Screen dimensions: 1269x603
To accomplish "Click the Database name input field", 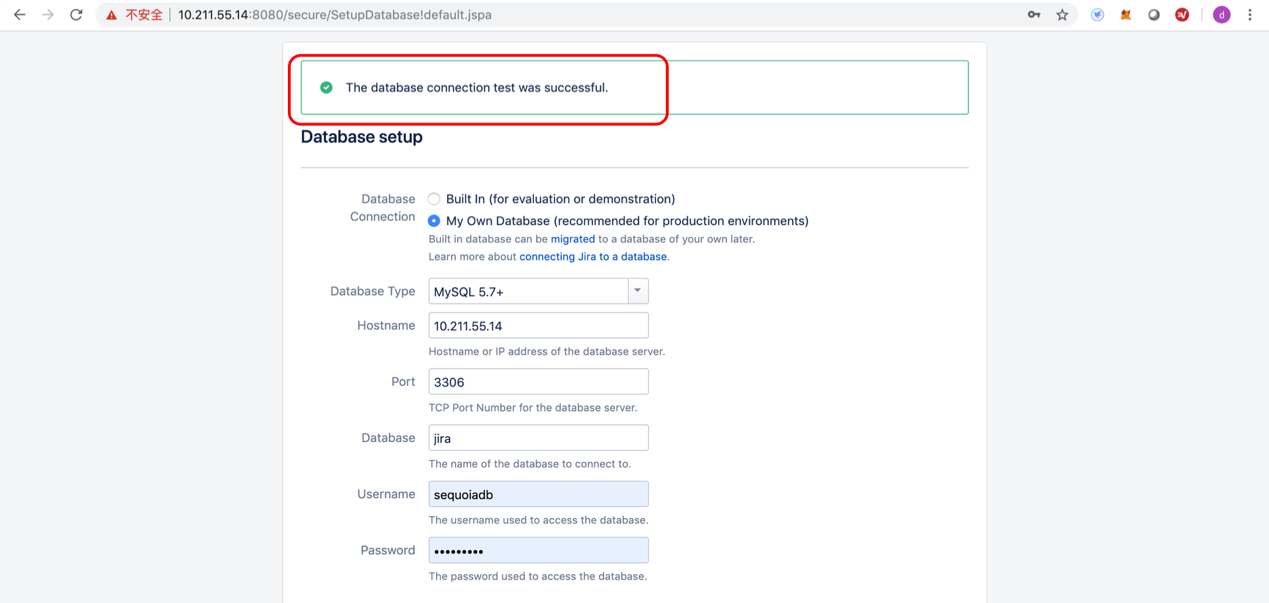I will point(538,438).
